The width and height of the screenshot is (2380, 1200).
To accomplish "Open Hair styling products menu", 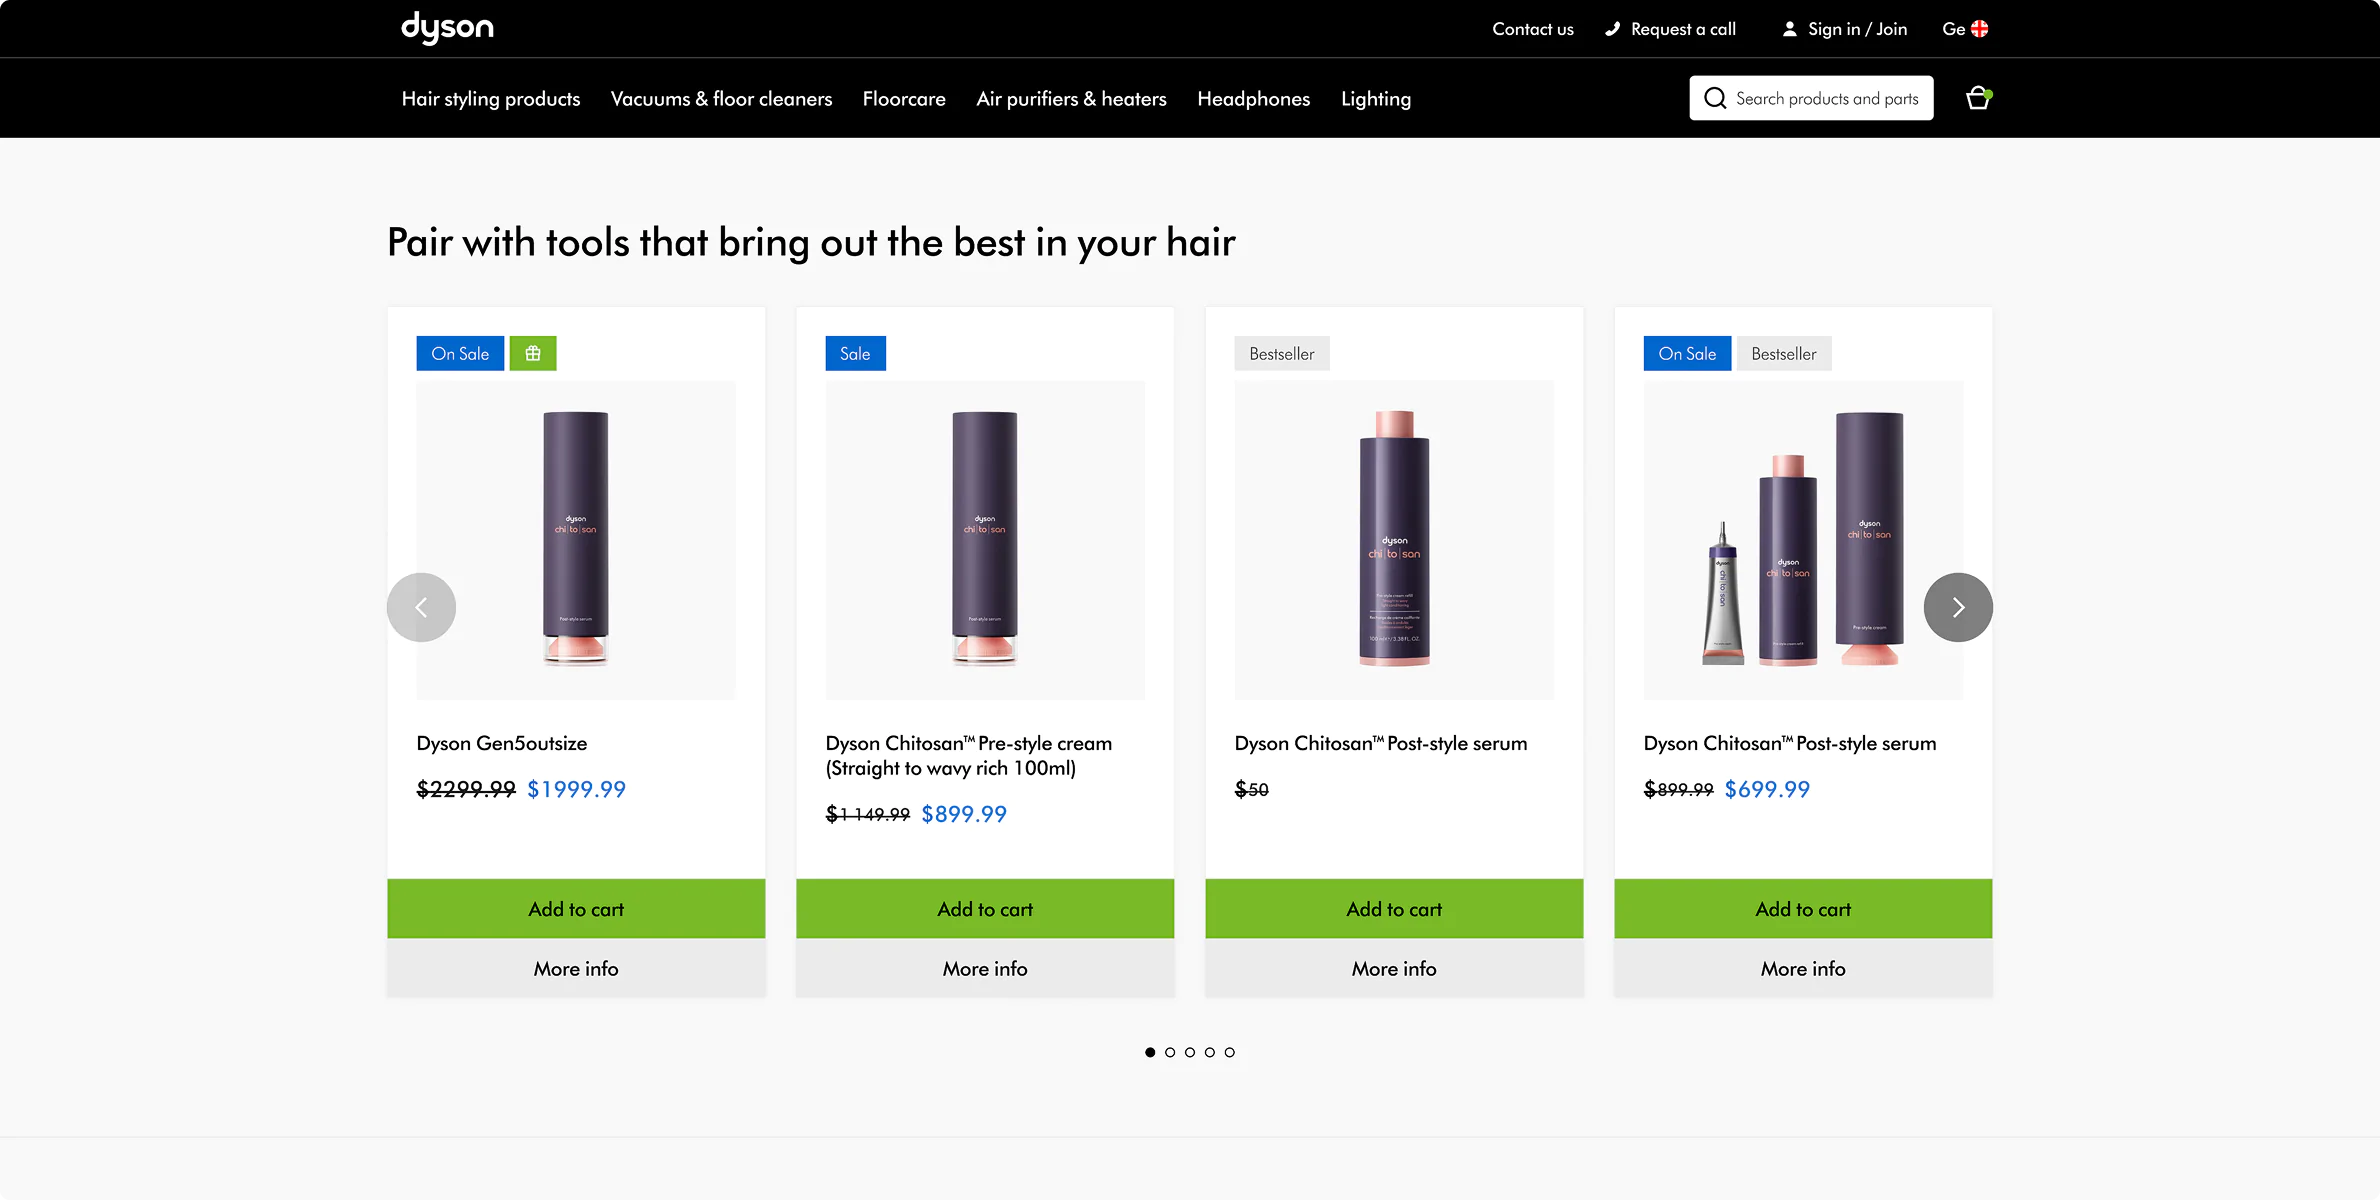I will click(x=491, y=98).
